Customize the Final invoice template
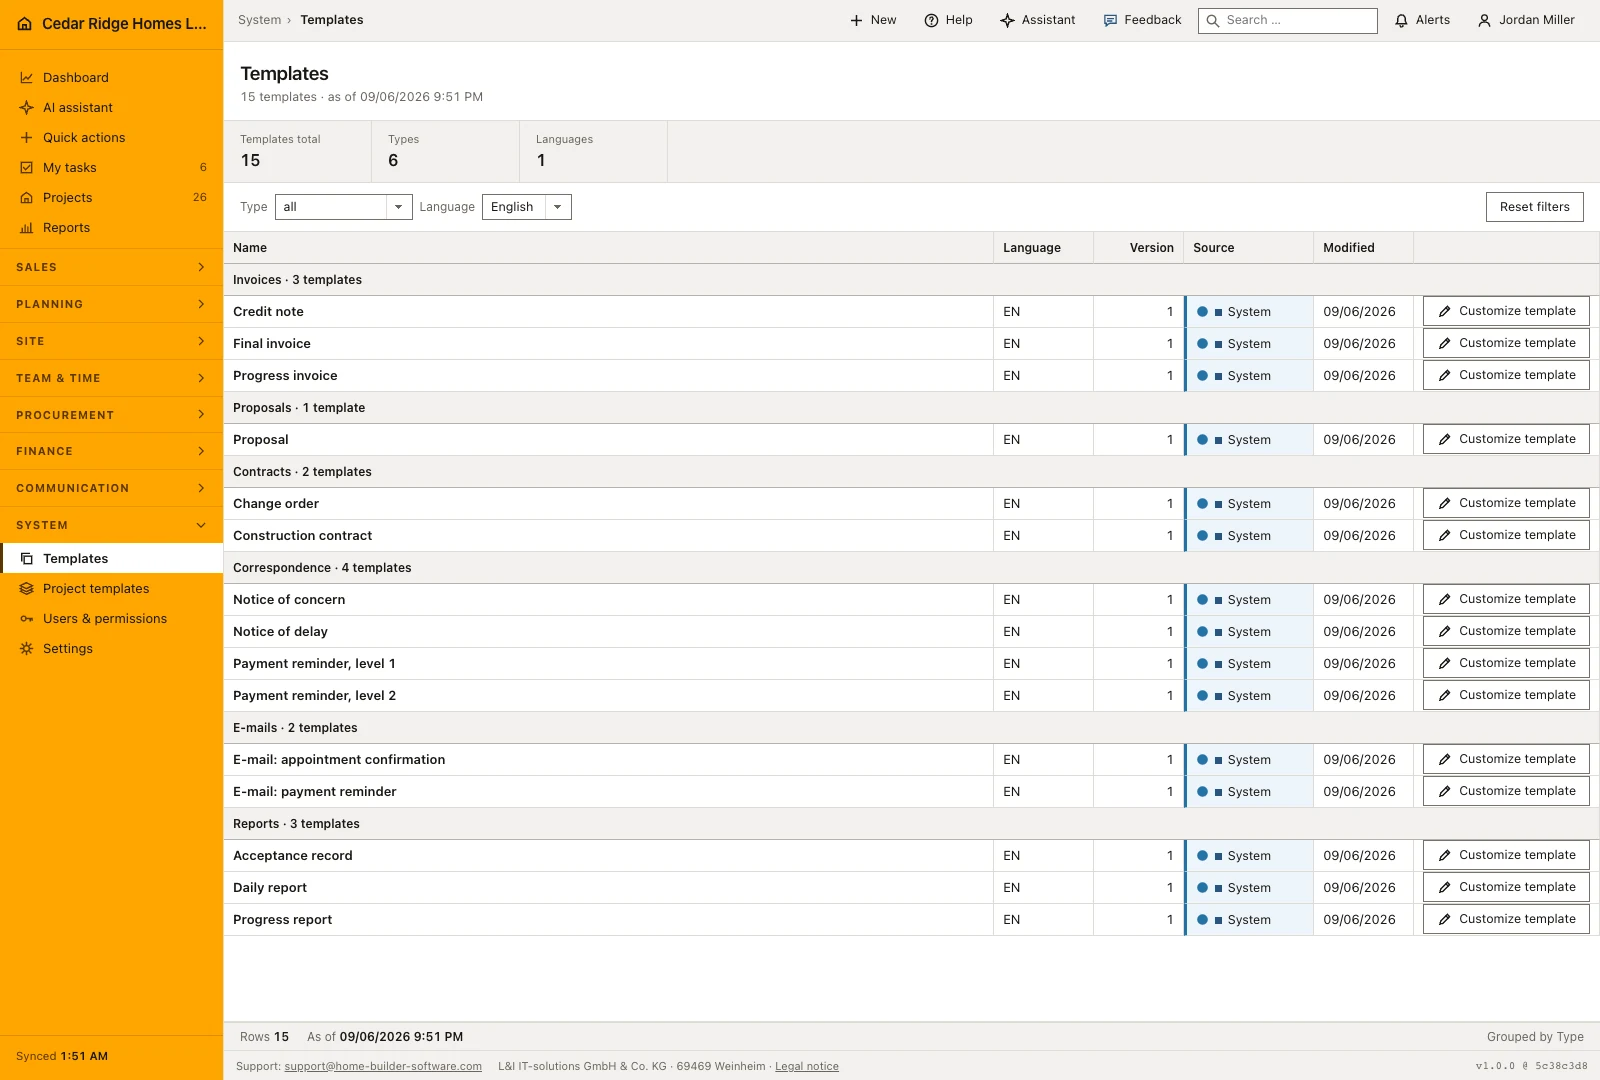Image resolution: width=1600 pixels, height=1080 pixels. click(1506, 343)
